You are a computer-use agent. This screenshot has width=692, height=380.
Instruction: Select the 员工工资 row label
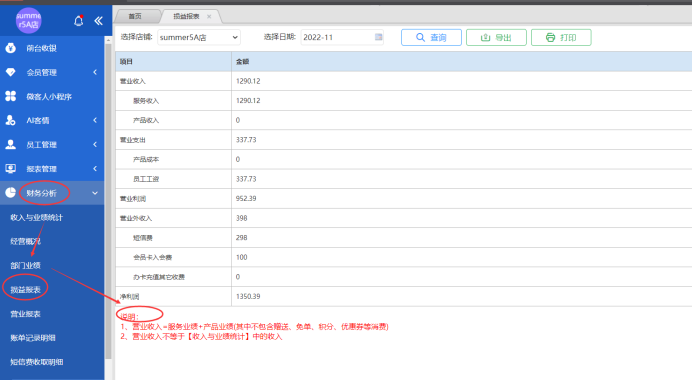(x=146, y=179)
